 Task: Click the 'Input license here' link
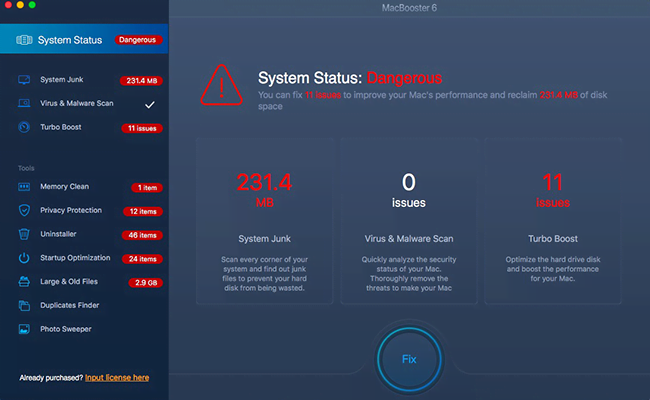[x=117, y=378]
